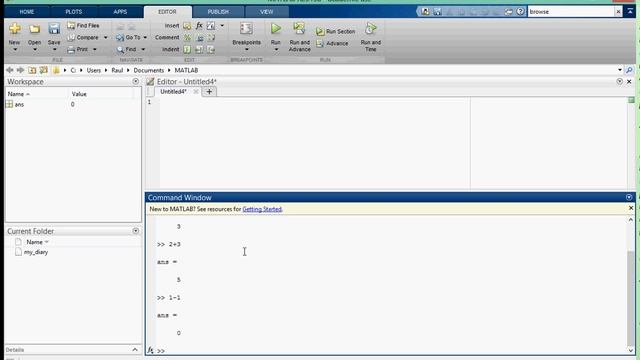Open the Current Folder panel actions menu
Screen dimensions: 640x360
tap(136, 231)
